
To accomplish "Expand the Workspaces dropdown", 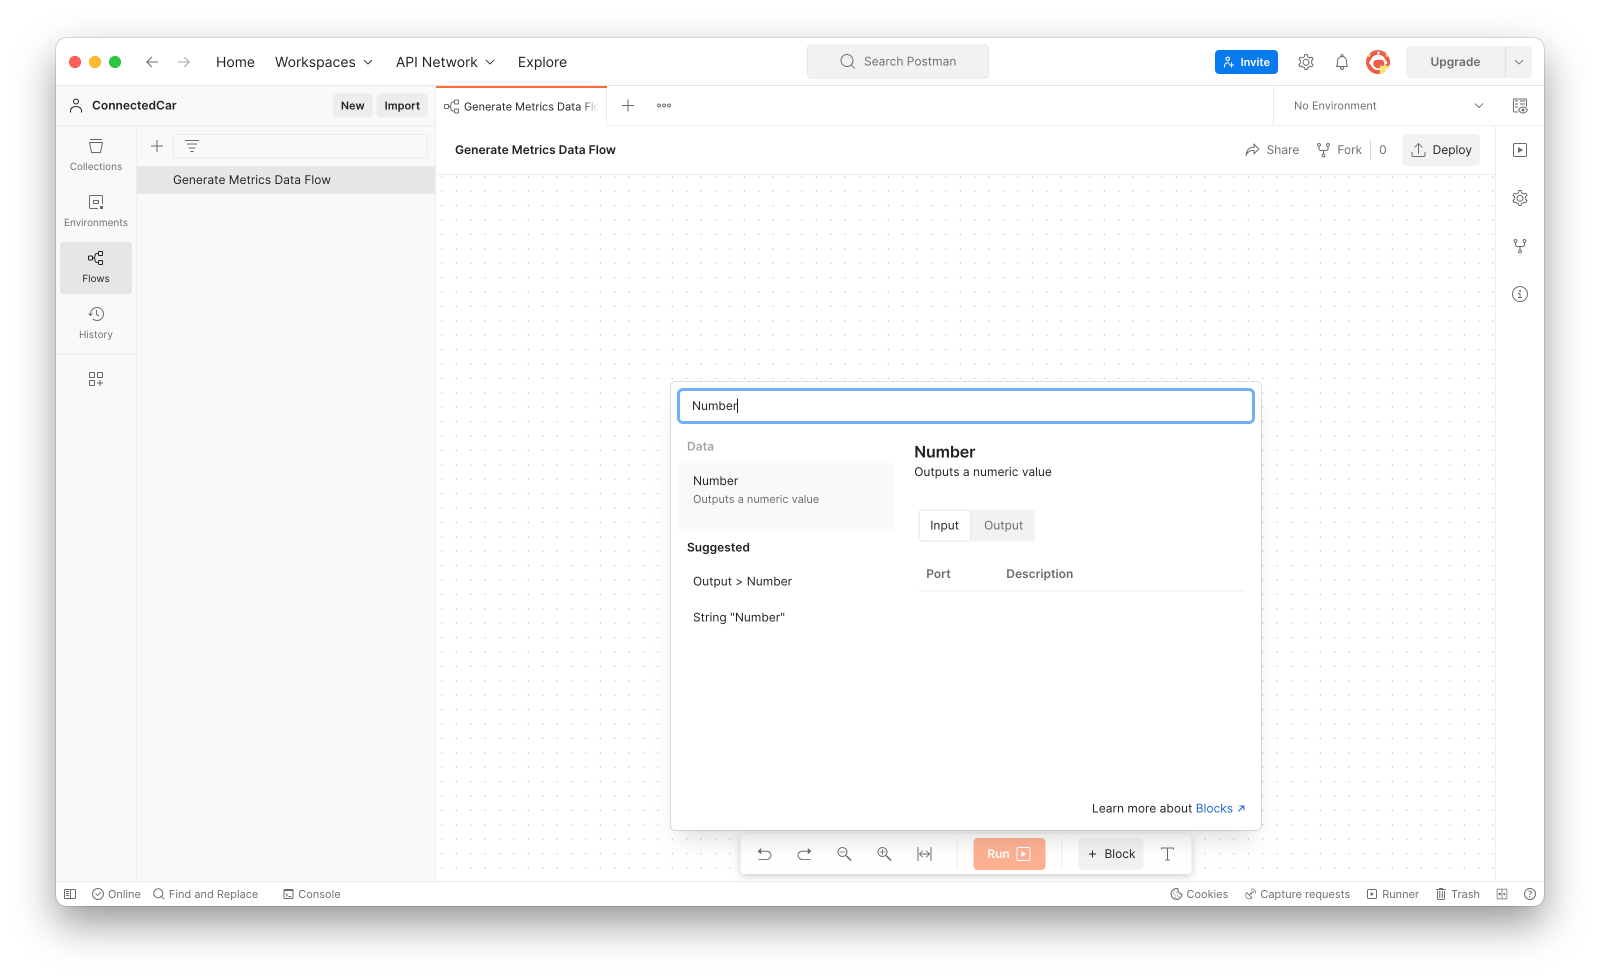I will 324,62.
